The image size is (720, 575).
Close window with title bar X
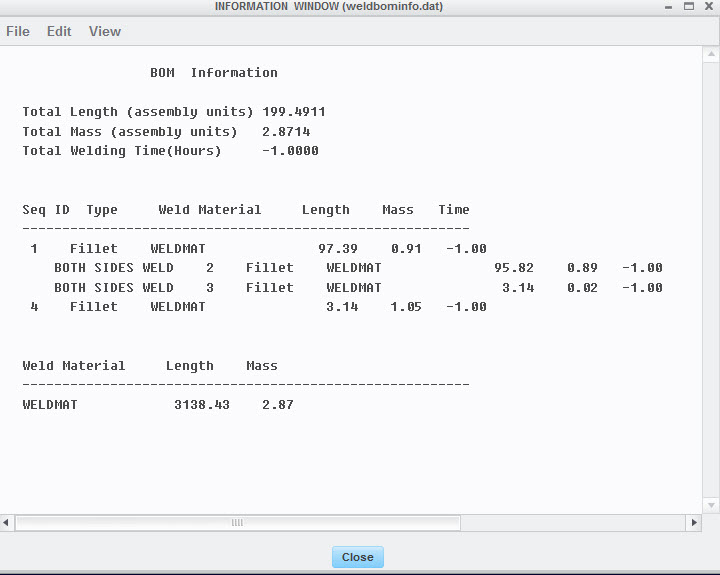[709, 6]
